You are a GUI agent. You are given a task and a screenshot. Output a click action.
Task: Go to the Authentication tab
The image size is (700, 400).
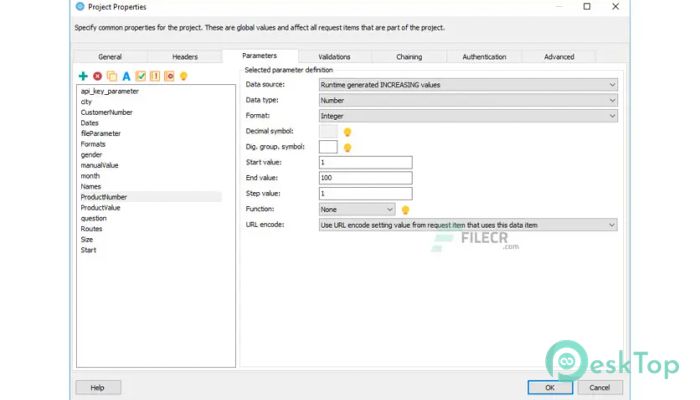point(484,57)
